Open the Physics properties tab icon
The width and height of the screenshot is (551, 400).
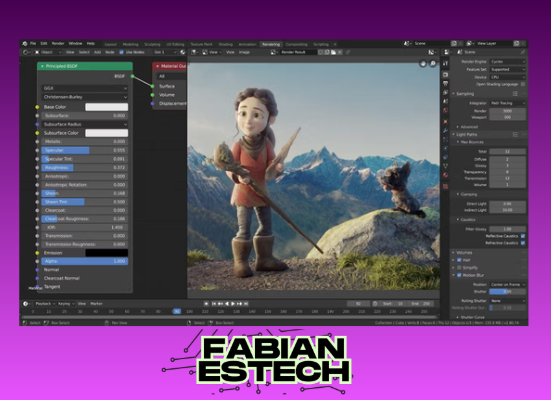(x=446, y=148)
